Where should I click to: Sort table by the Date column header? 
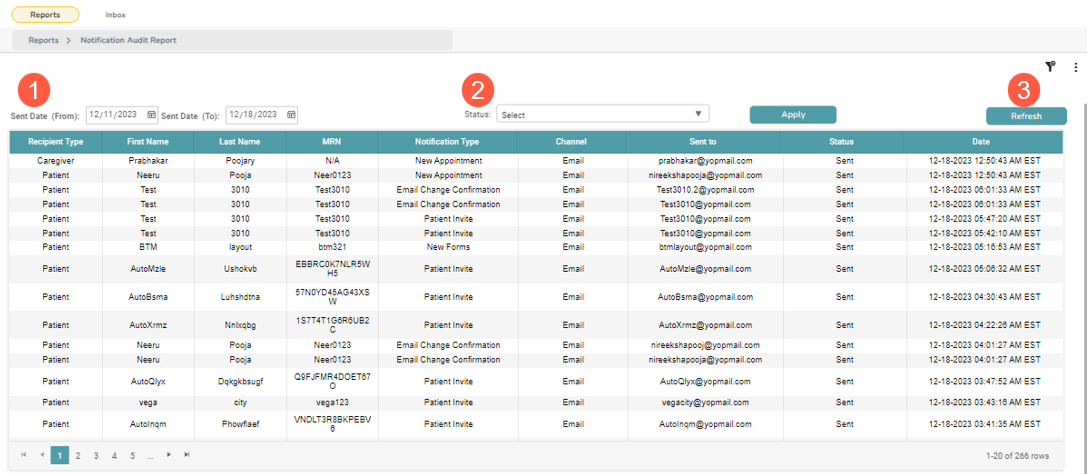(x=980, y=142)
